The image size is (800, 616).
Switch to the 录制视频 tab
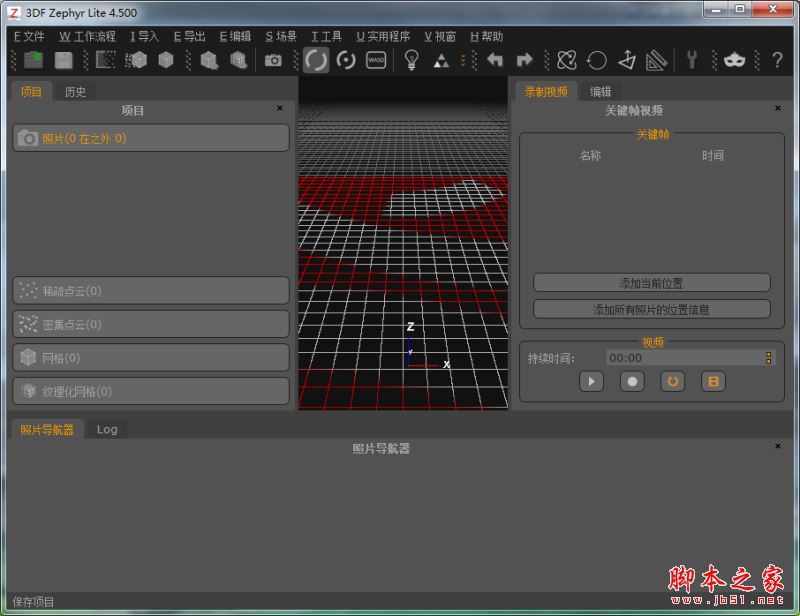click(x=546, y=91)
